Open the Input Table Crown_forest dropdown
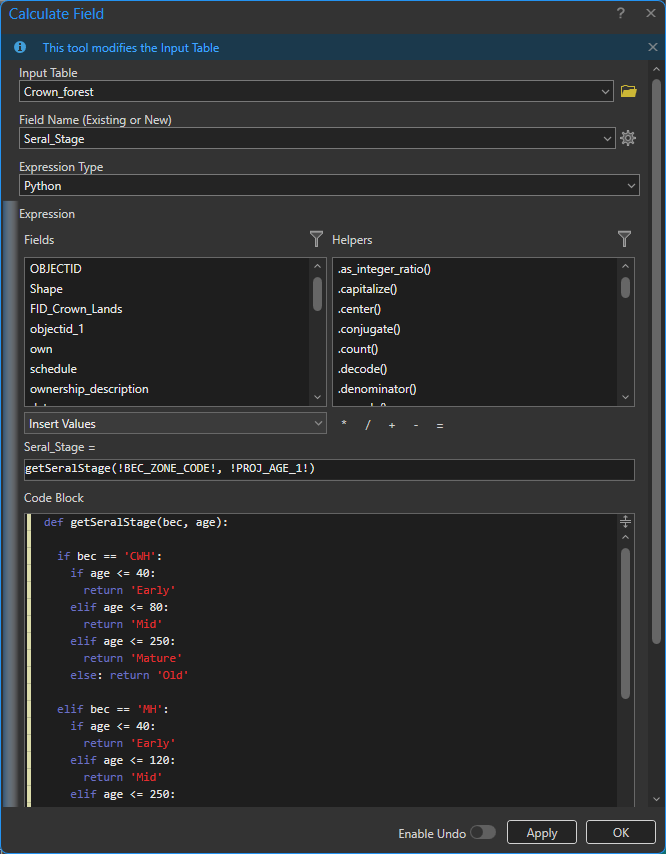The height and width of the screenshot is (854, 666). (316, 91)
